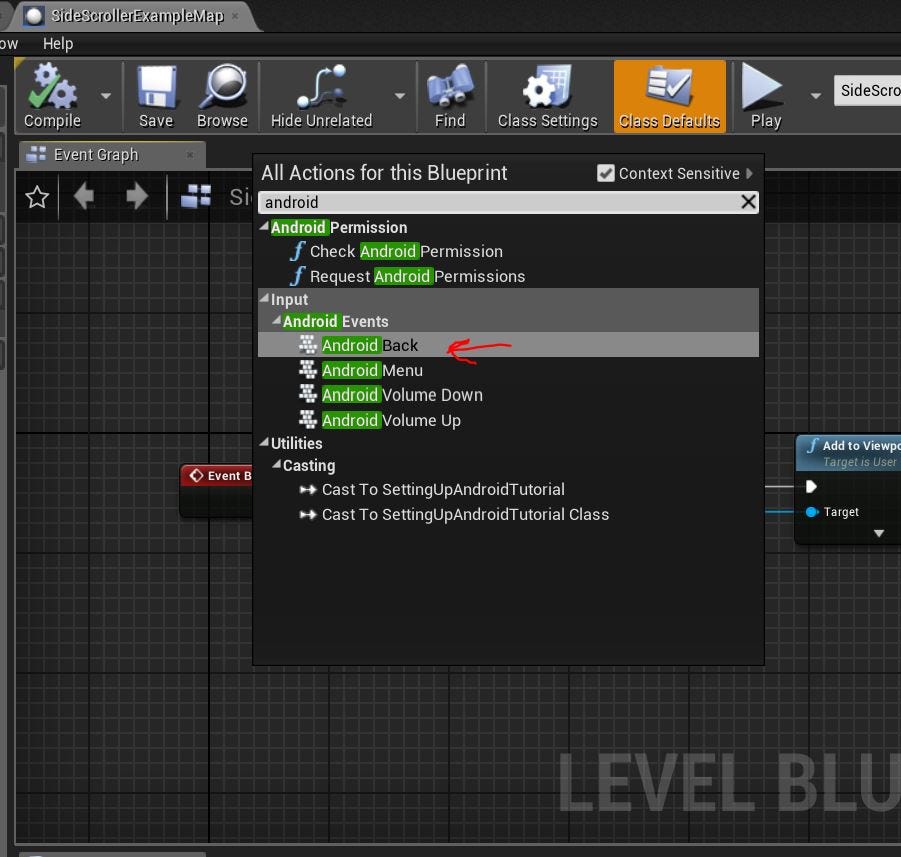Clear the action search text
This screenshot has height=857, width=901.
[x=748, y=202]
